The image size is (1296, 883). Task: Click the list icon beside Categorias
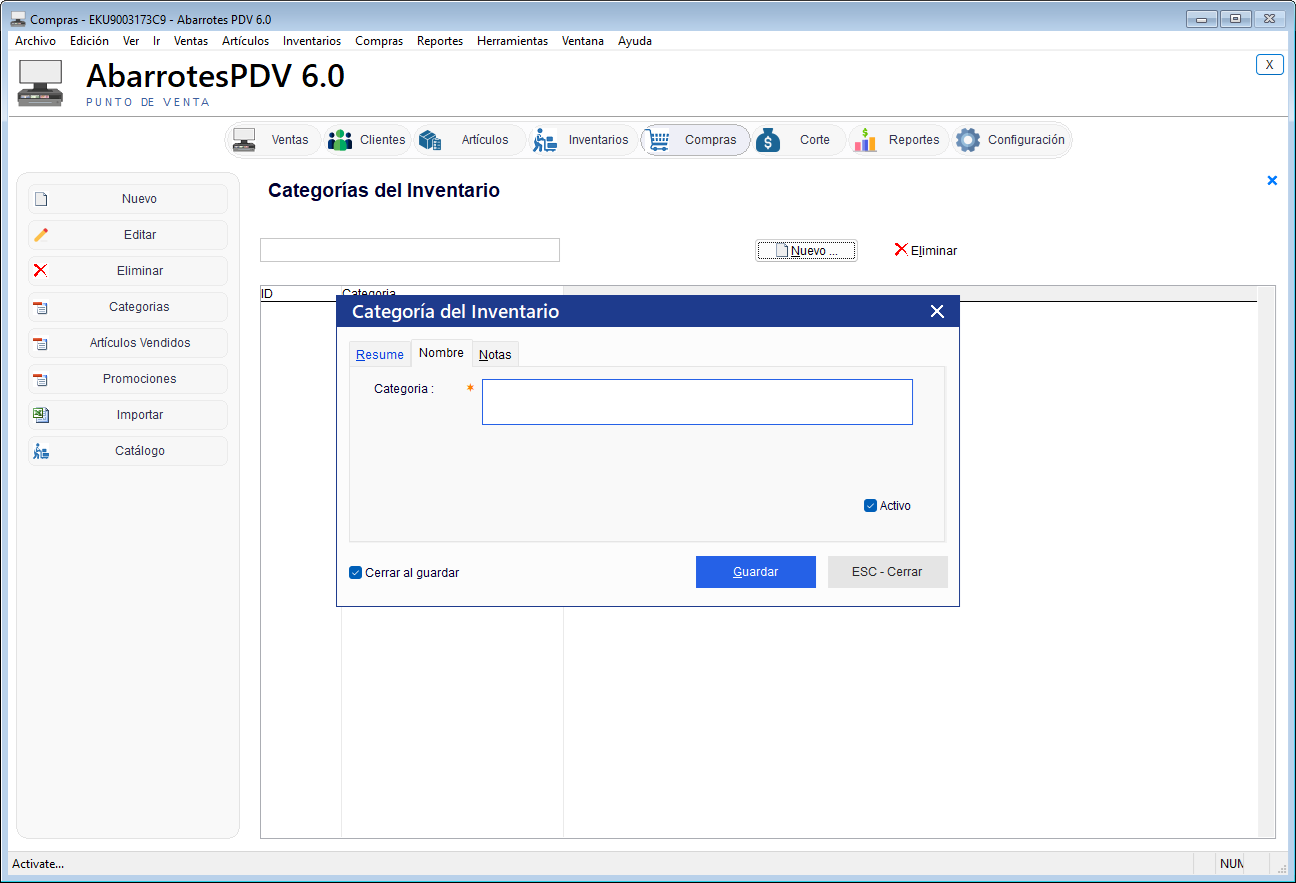(41, 307)
